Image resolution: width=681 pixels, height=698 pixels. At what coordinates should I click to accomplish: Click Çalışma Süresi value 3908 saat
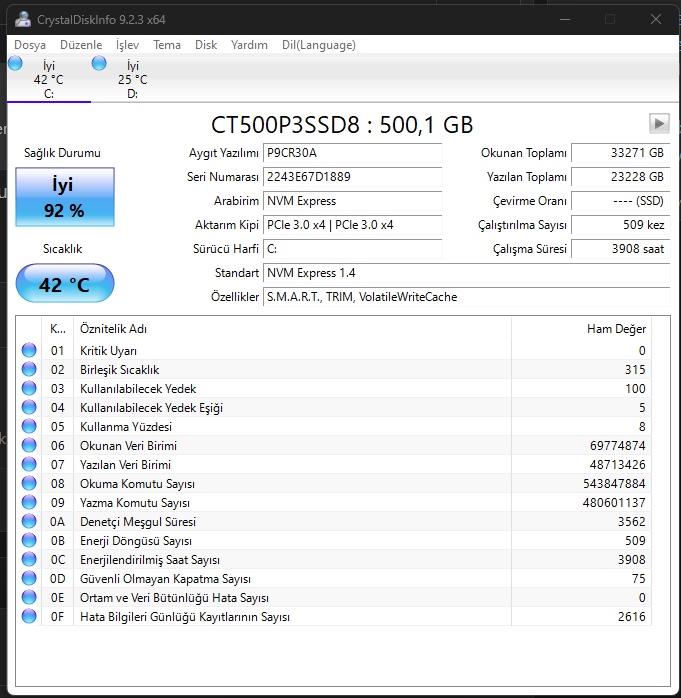coord(620,249)
